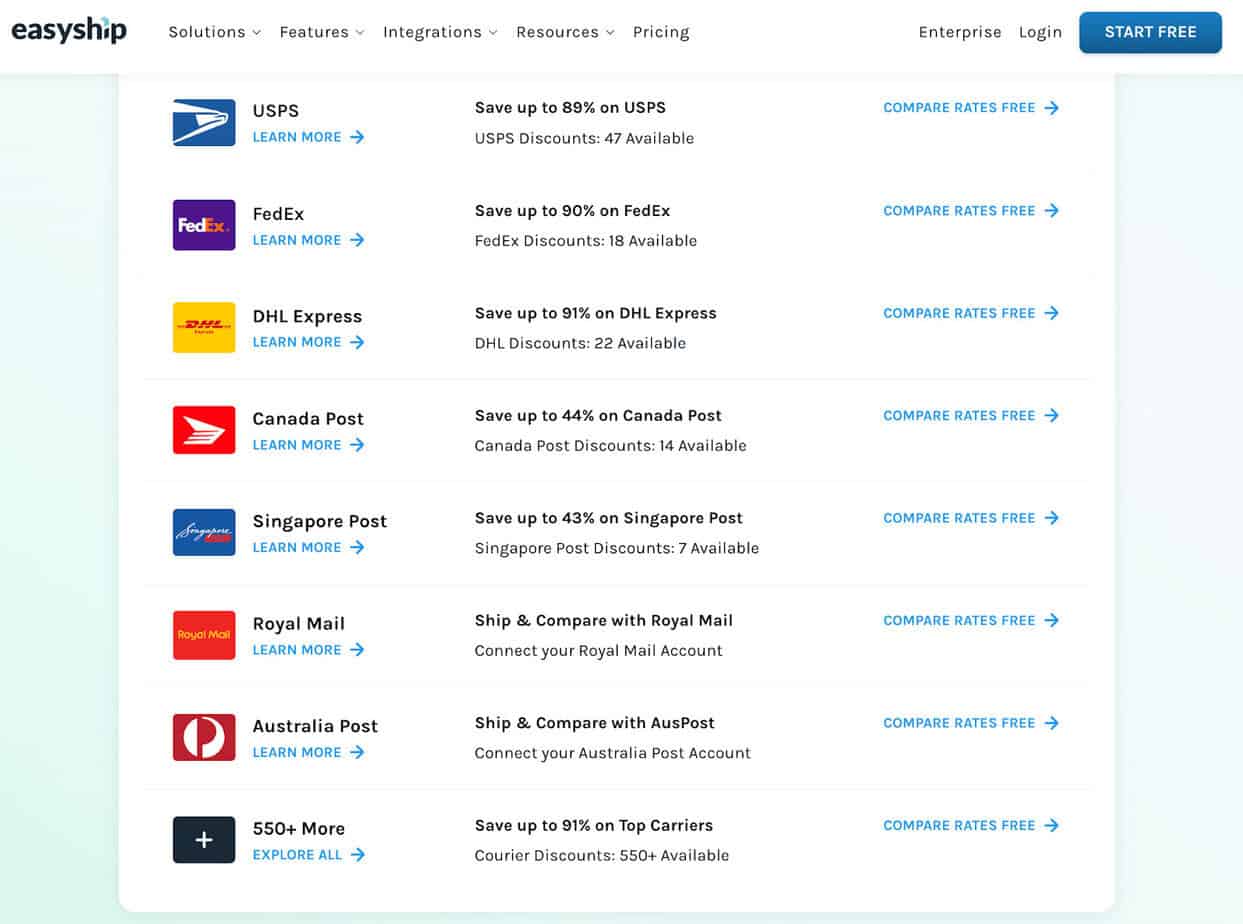
Task: Click the 550+ More plus icon
Action: tap(203, 840)
